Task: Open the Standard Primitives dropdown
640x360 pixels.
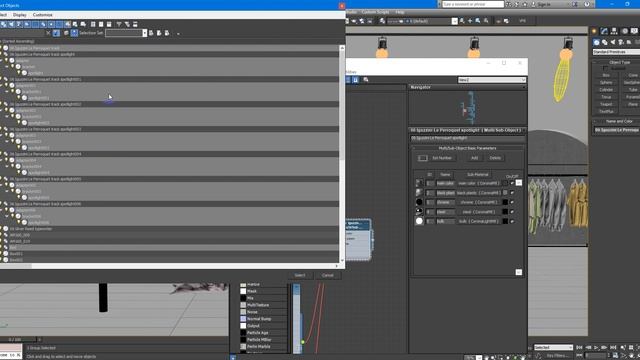Action: pyautogui.click(x=616, y=52)
